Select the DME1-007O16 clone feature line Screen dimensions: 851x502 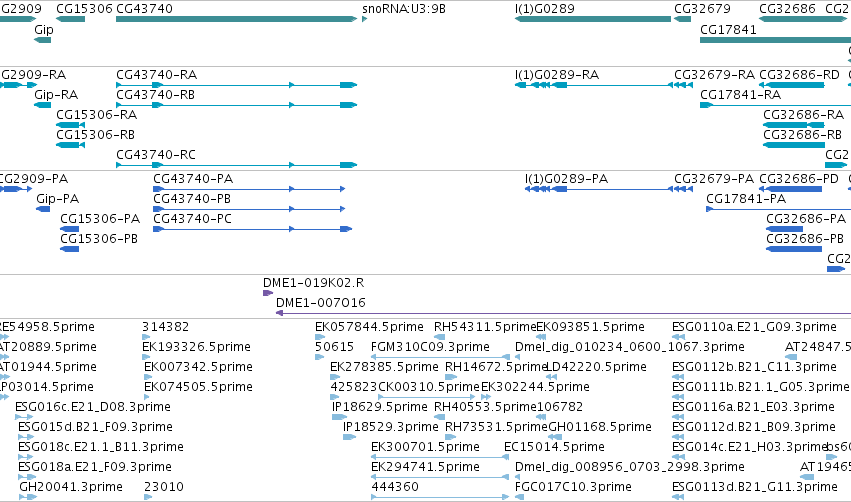point(563,313)
